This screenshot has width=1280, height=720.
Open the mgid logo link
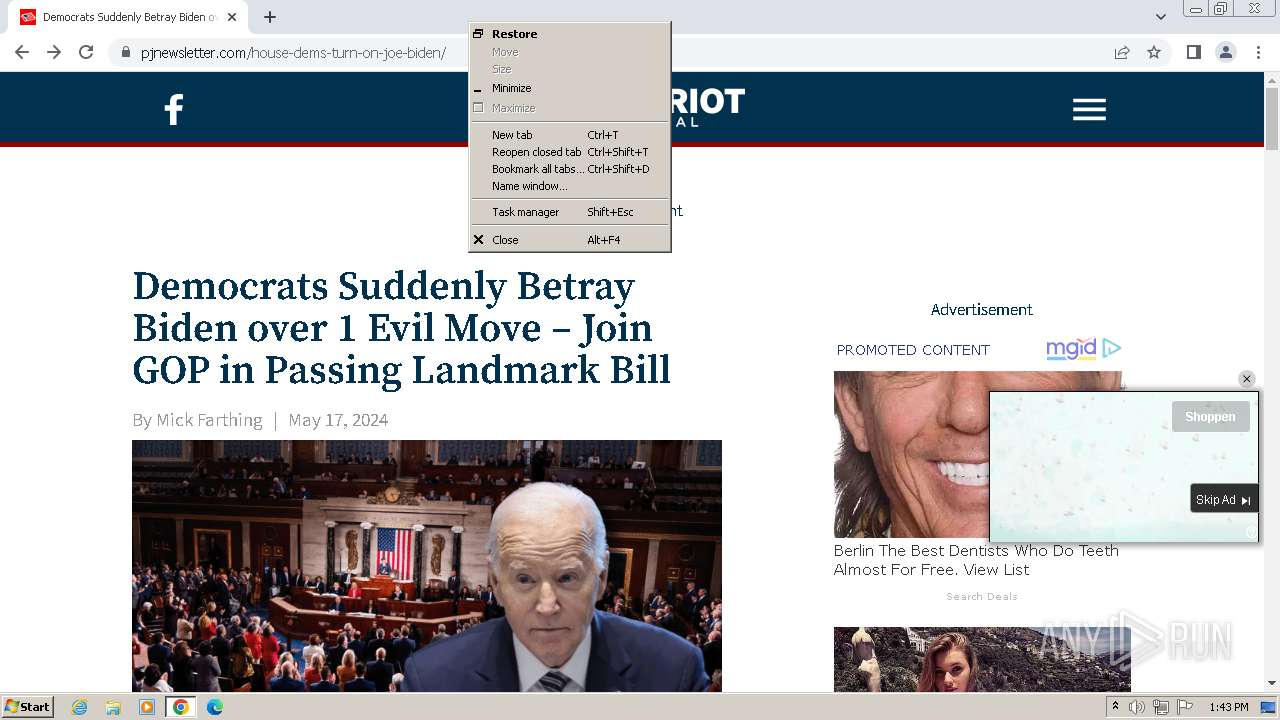1071,348
